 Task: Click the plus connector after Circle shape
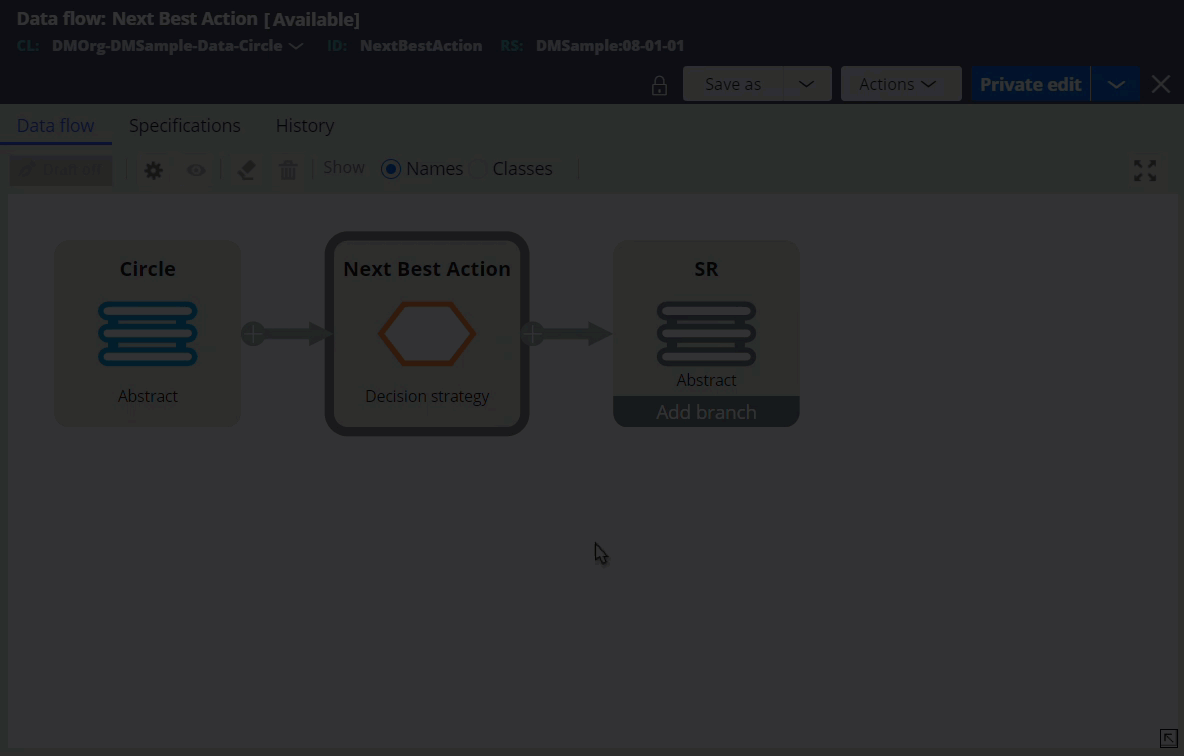(x=253, y=334)
